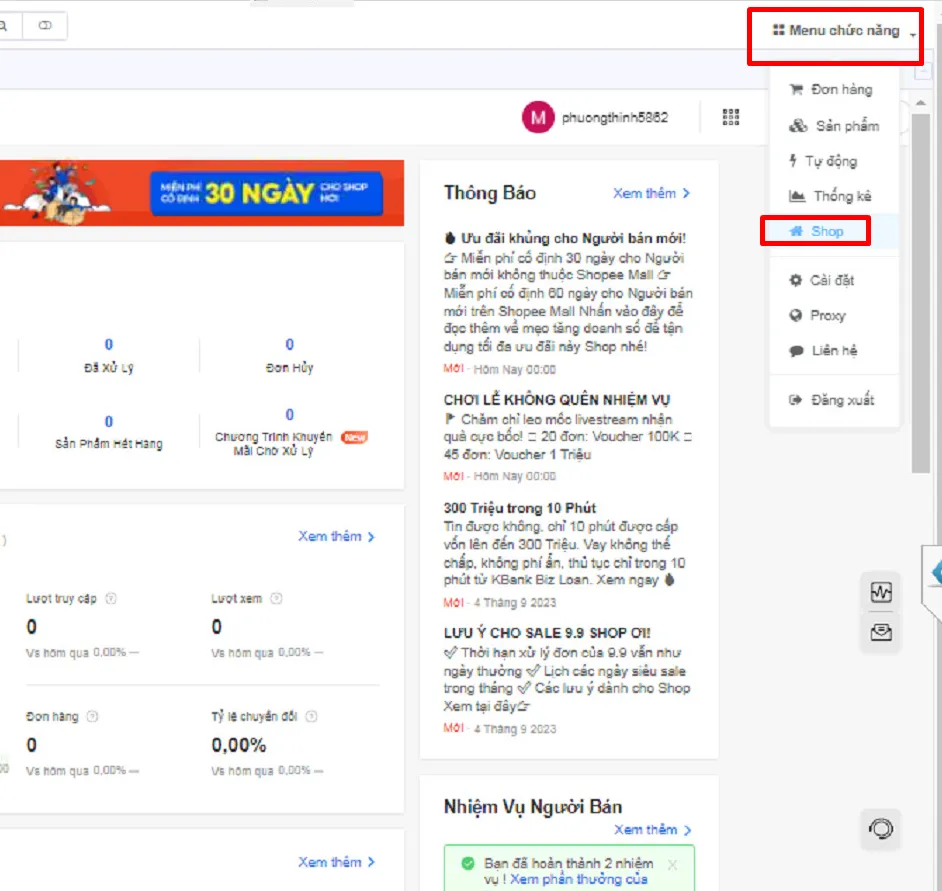Click the help icon beside Tỷ lệ chuyển đổi
The image size is (942, 891).
coord(312,716)
